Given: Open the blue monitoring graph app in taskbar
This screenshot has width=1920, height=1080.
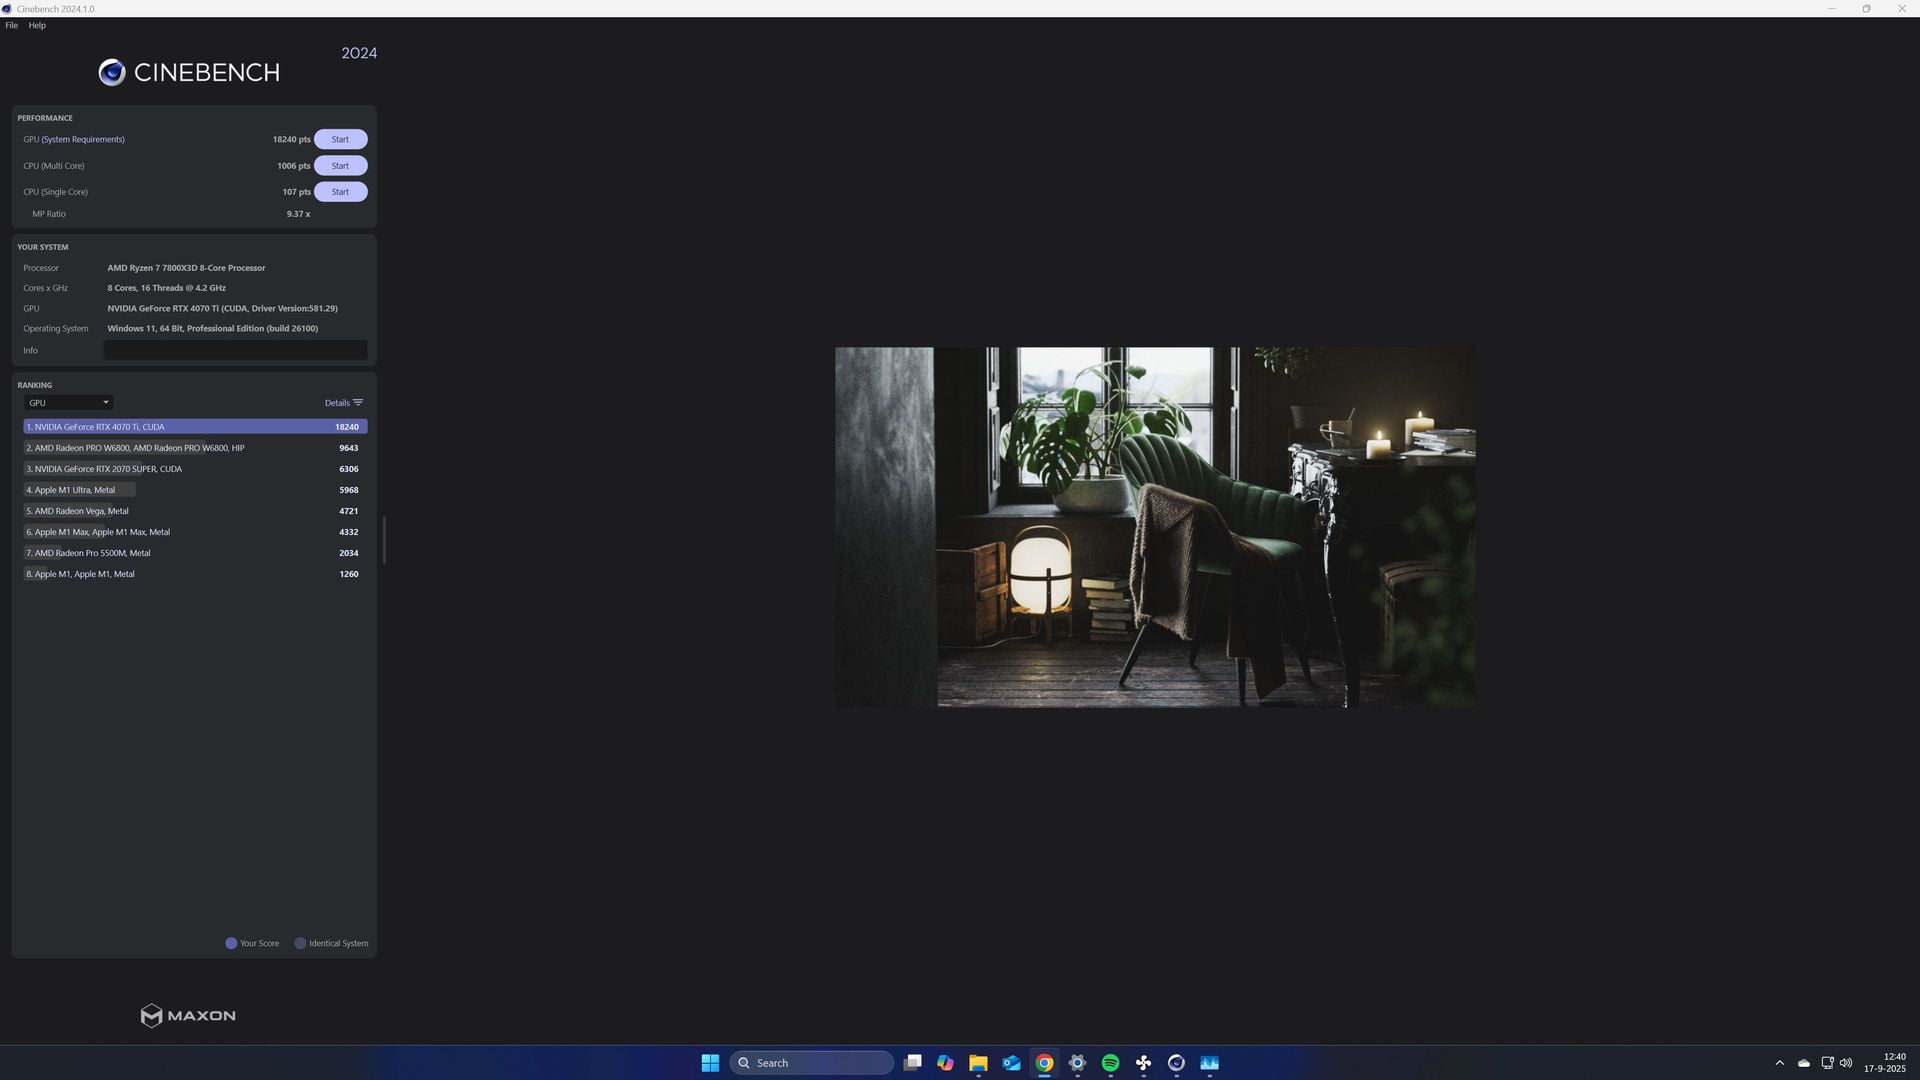Looking at the screenshot, I should pos(1209,1063).
